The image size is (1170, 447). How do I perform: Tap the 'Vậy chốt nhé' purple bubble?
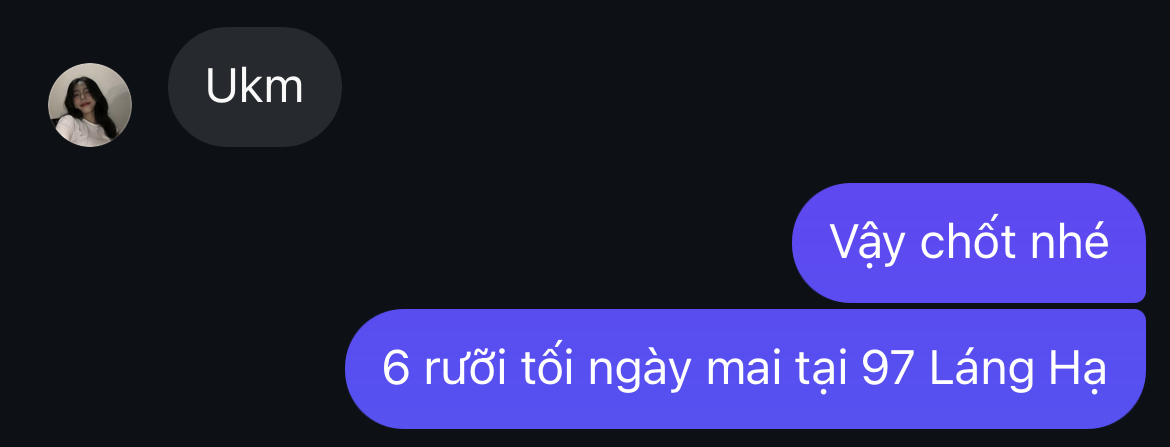[969, 243]
